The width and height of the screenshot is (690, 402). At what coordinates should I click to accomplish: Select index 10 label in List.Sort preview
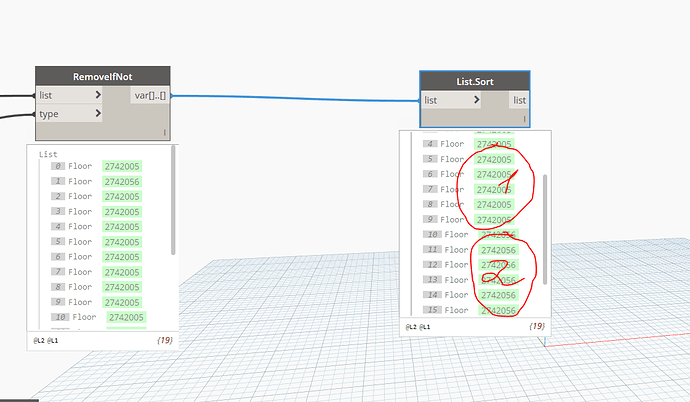(x=432, y=234)
